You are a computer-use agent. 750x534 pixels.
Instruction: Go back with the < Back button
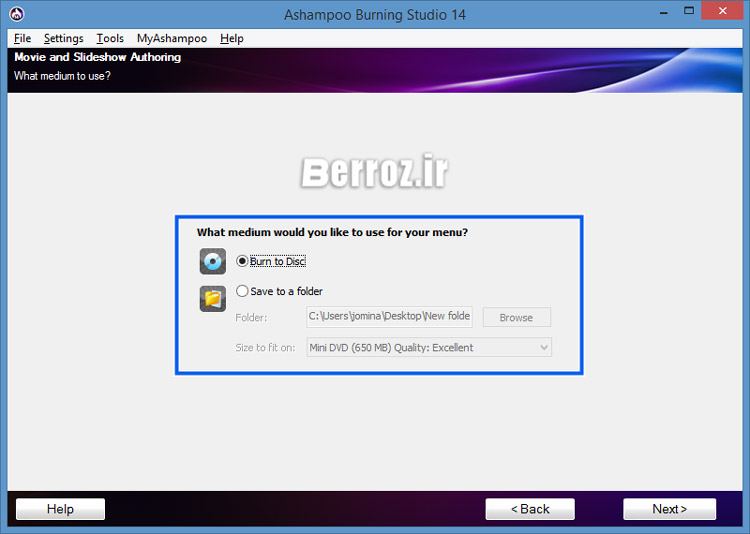pyautogui.click(x=530, y=509)
